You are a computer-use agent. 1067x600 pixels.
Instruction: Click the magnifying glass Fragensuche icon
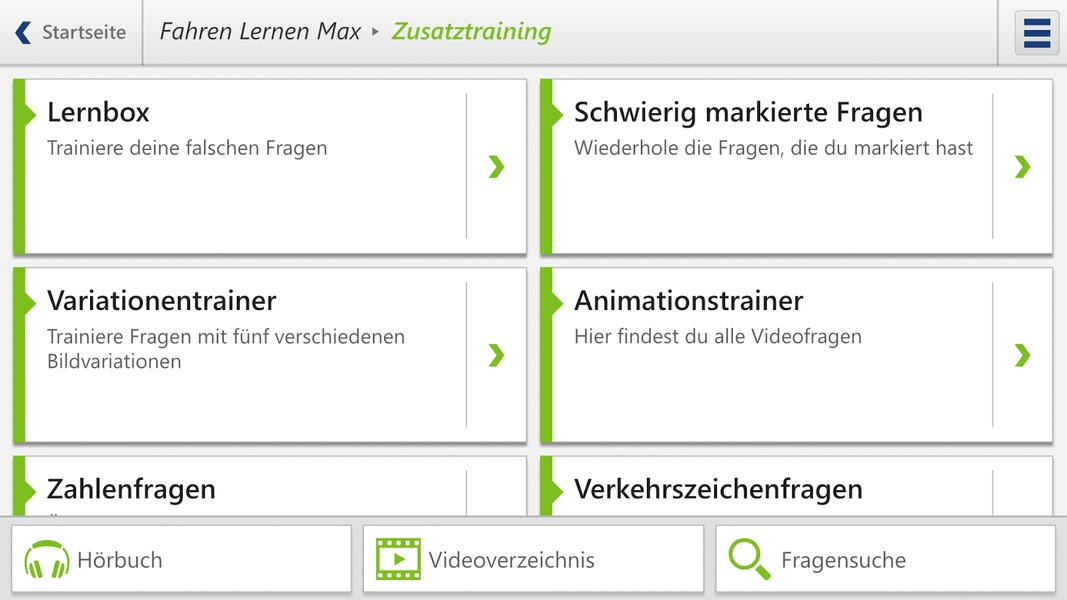point(749,559)
